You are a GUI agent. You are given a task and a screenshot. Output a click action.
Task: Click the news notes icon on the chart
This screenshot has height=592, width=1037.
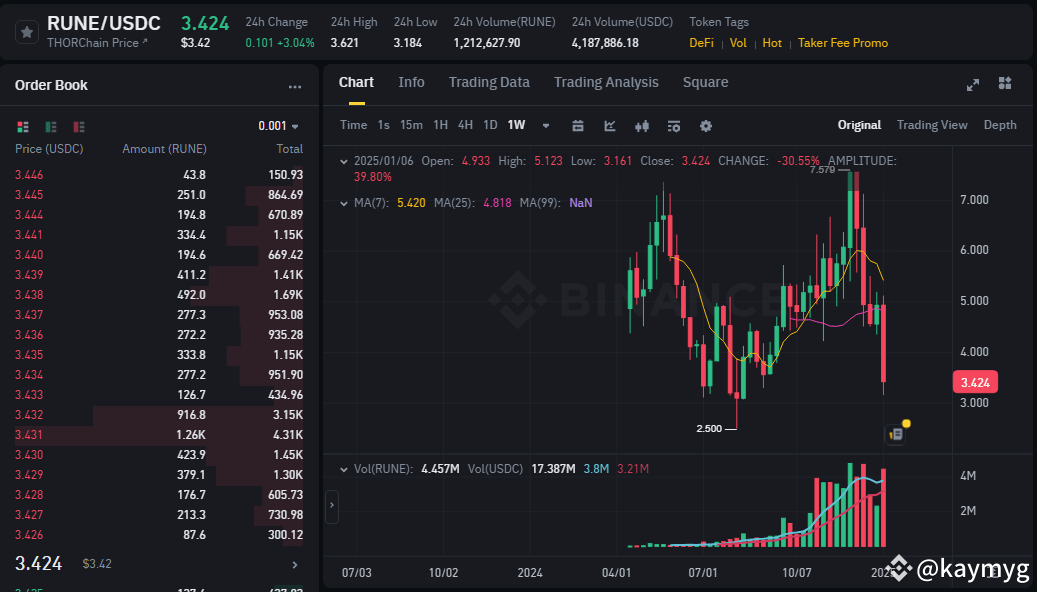point(895,434)
